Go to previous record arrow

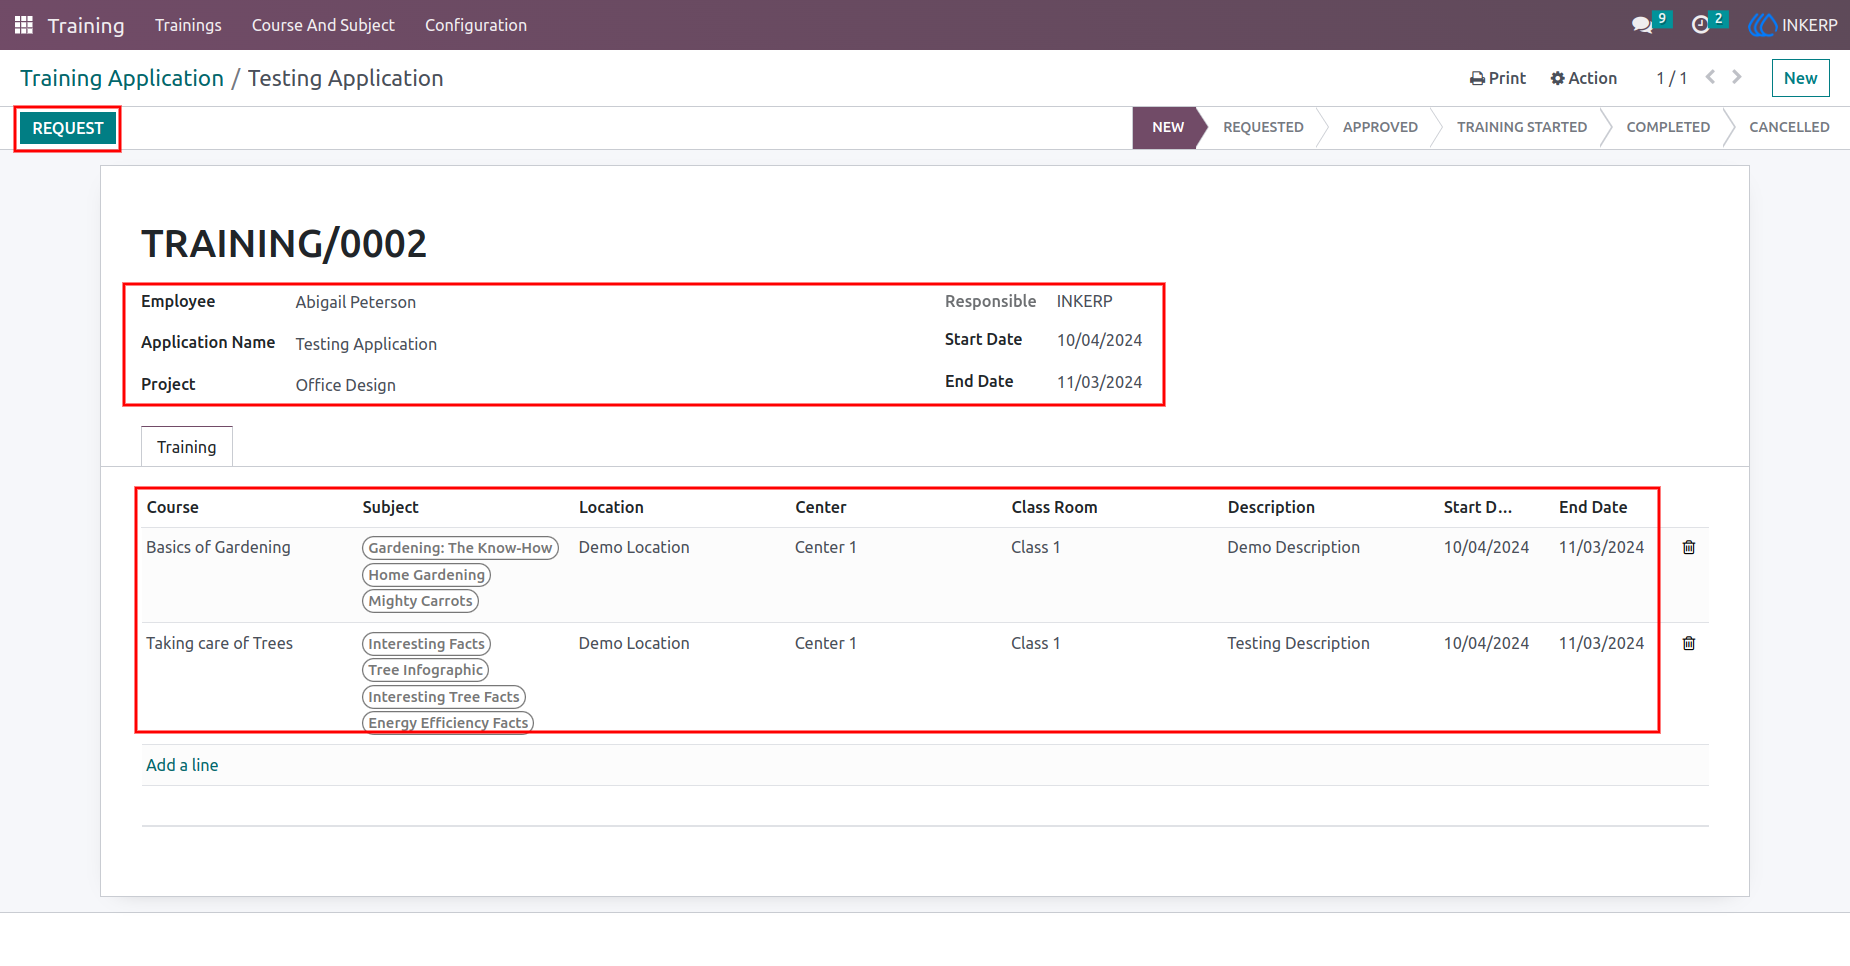point(1711,77)
